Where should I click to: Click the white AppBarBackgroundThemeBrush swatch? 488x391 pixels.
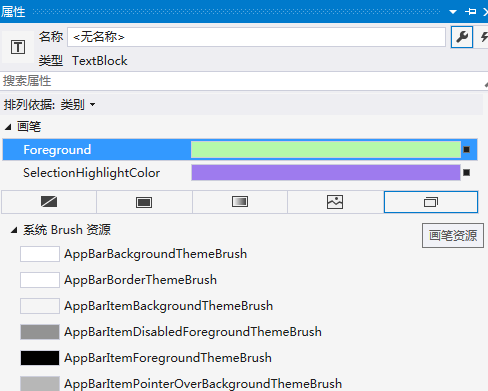point(40,254)
